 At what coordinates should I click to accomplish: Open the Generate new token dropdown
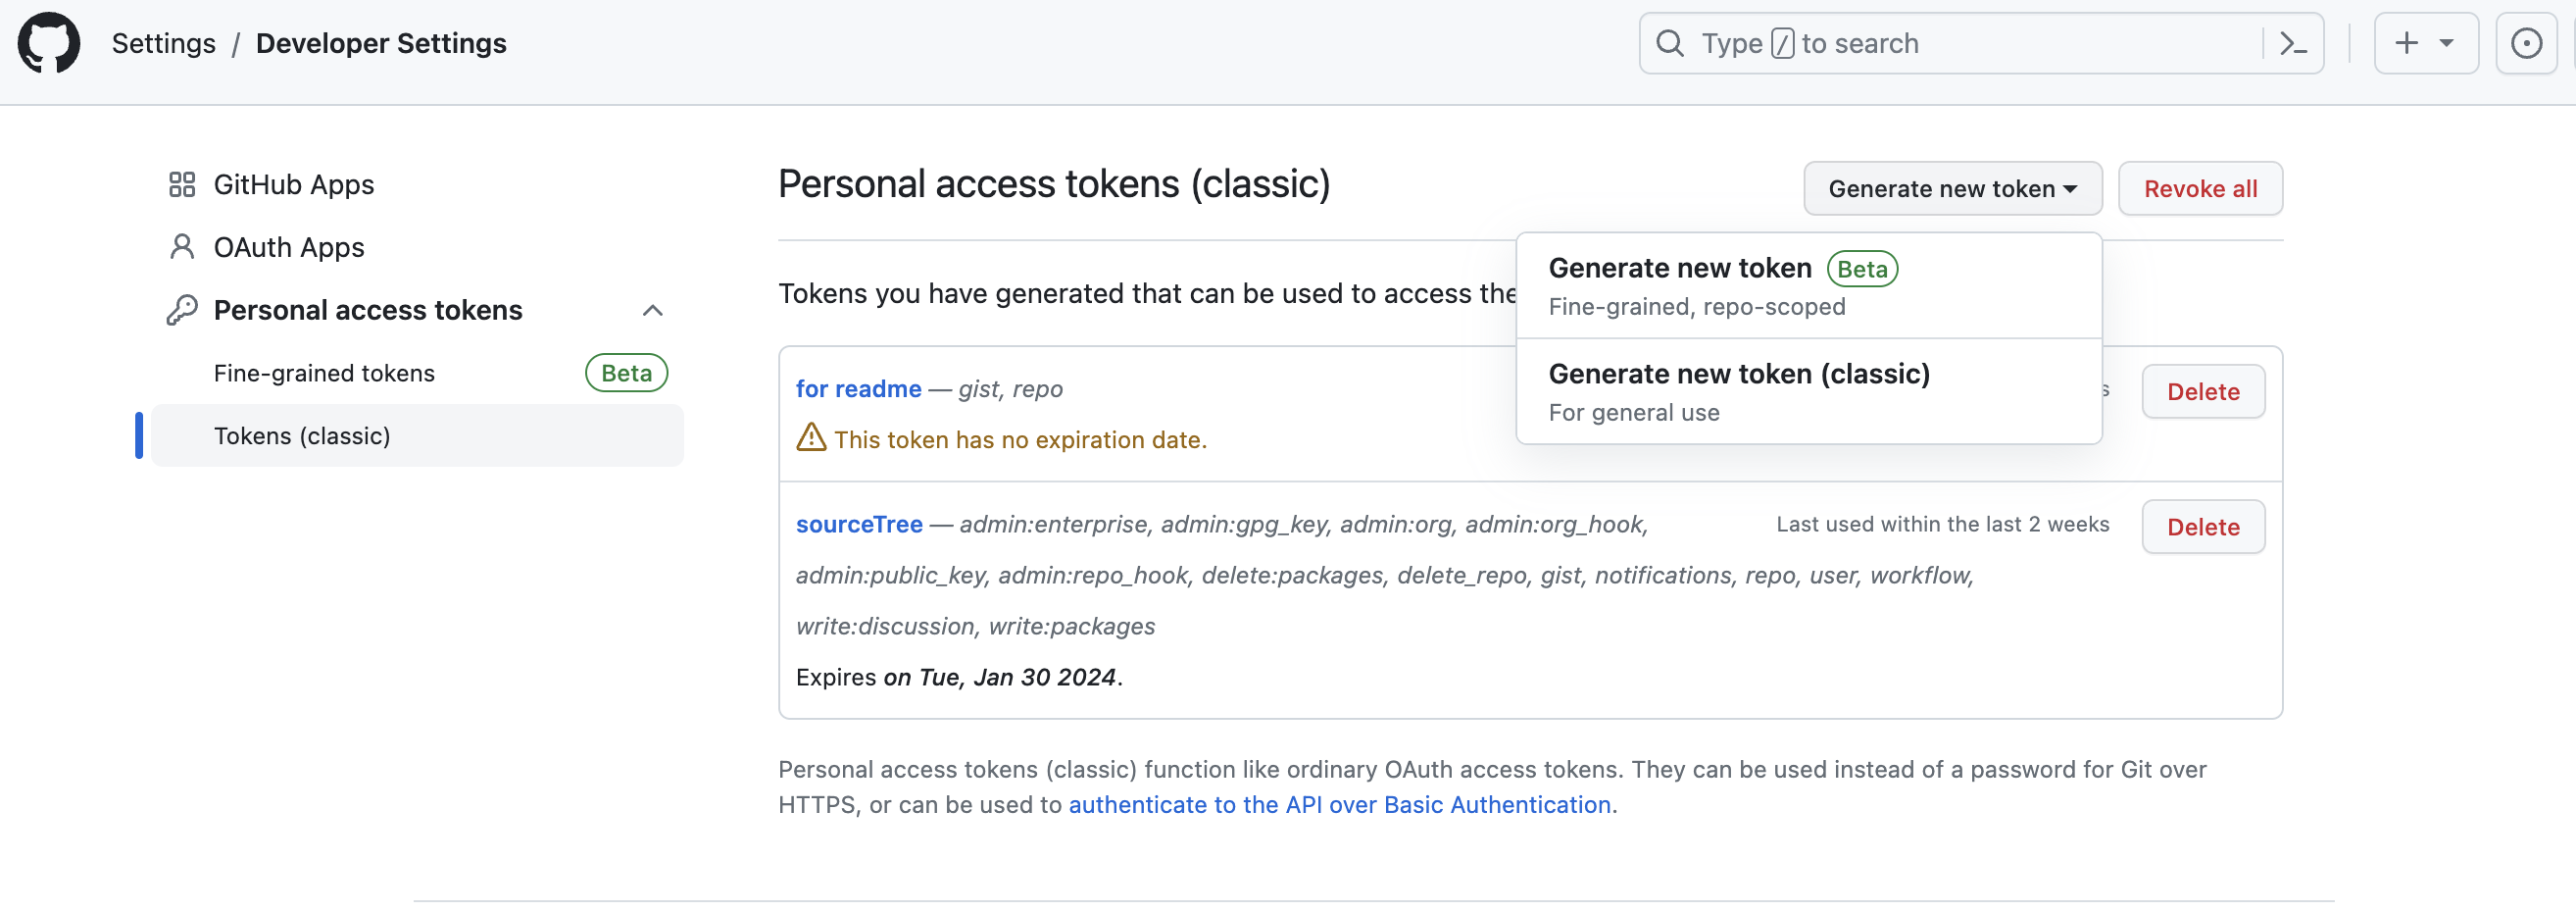[1951, 188]
